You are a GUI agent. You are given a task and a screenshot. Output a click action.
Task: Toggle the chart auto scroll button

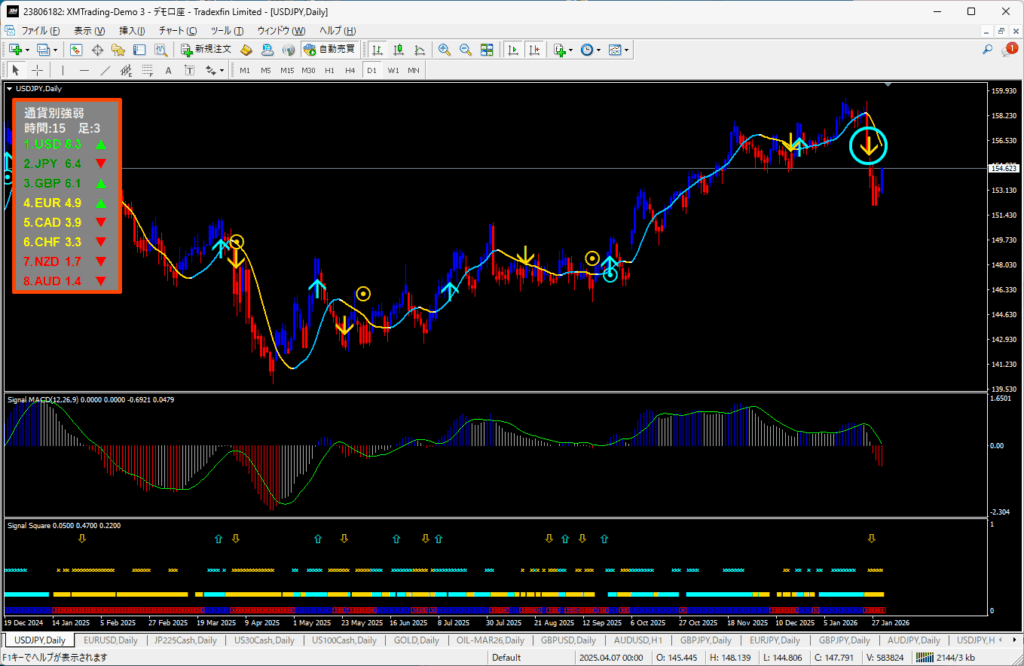coord(512,49)
